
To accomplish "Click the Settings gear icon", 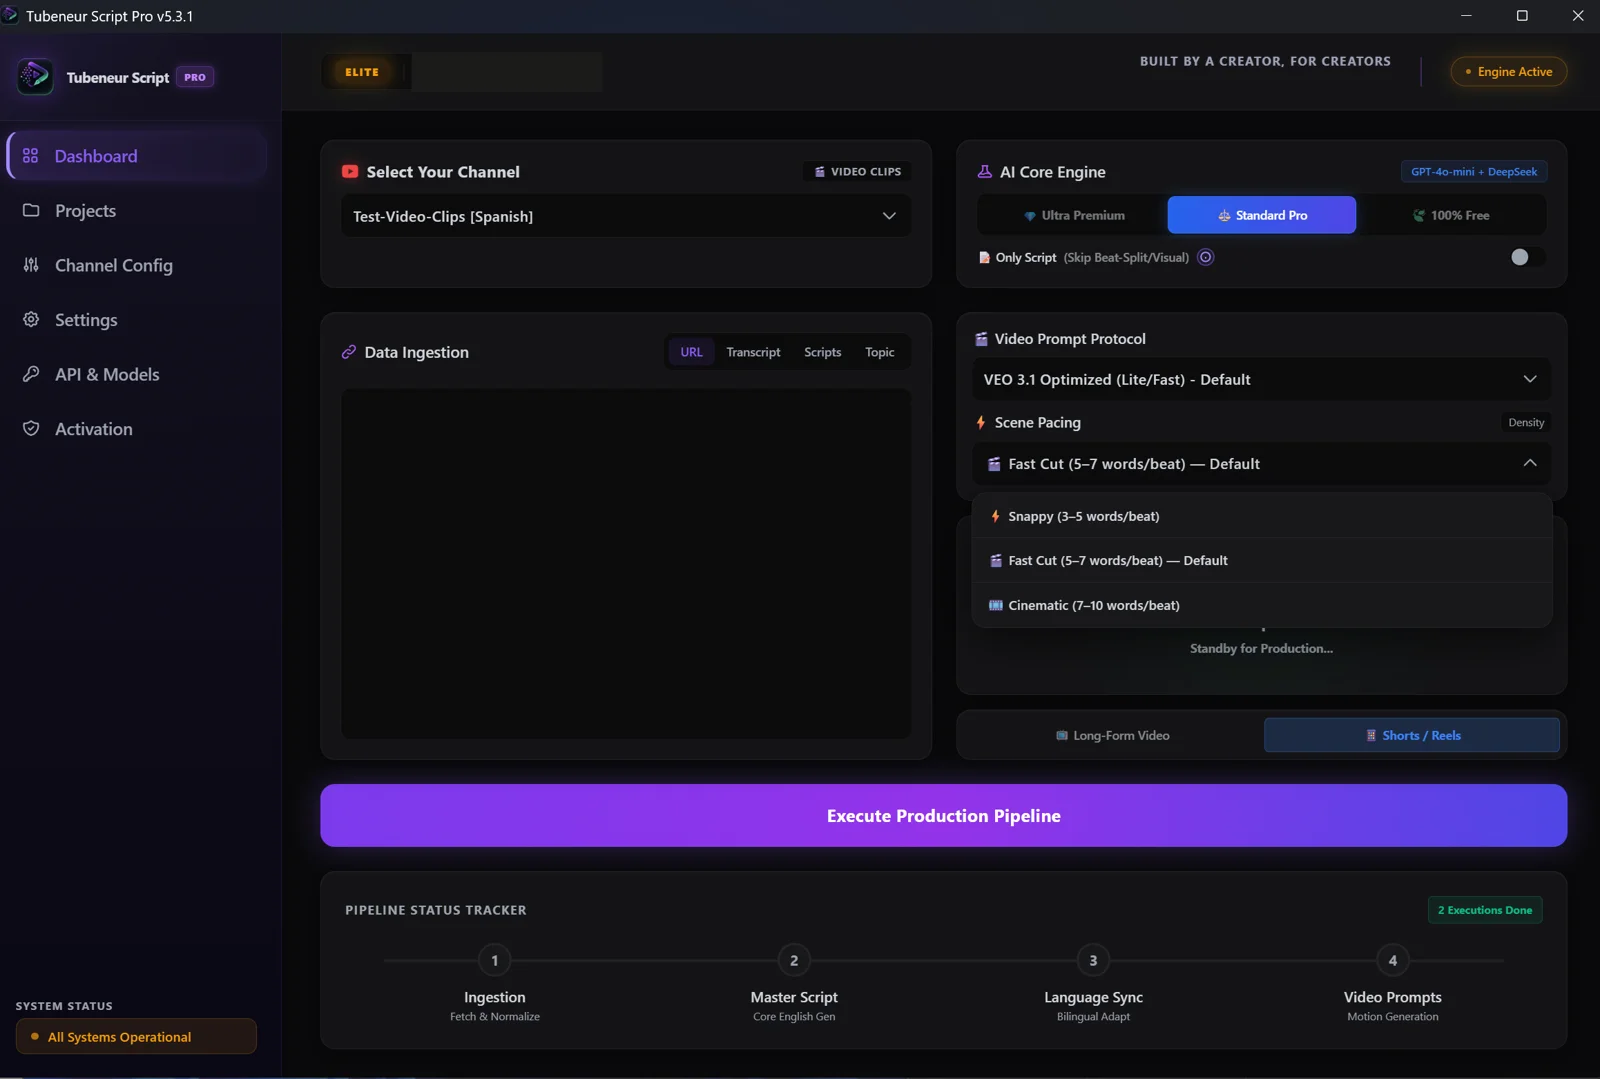I will [31, 320].
